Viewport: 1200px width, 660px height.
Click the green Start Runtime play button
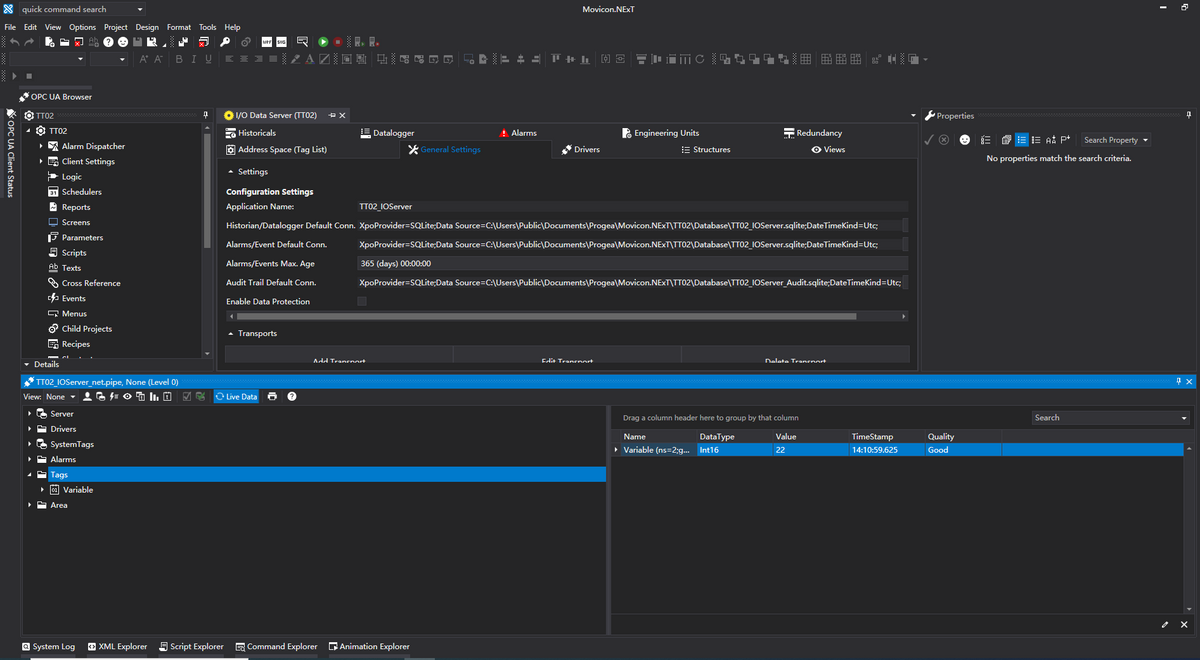(323, 42)
